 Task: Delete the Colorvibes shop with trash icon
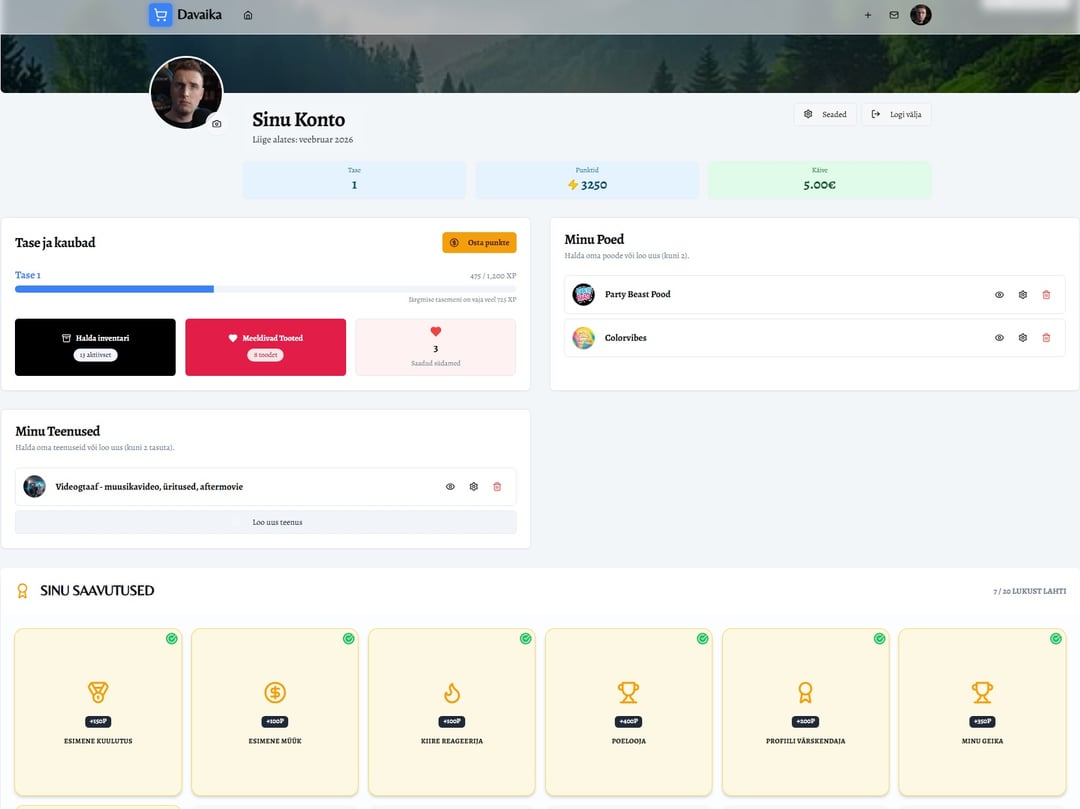1046,338
